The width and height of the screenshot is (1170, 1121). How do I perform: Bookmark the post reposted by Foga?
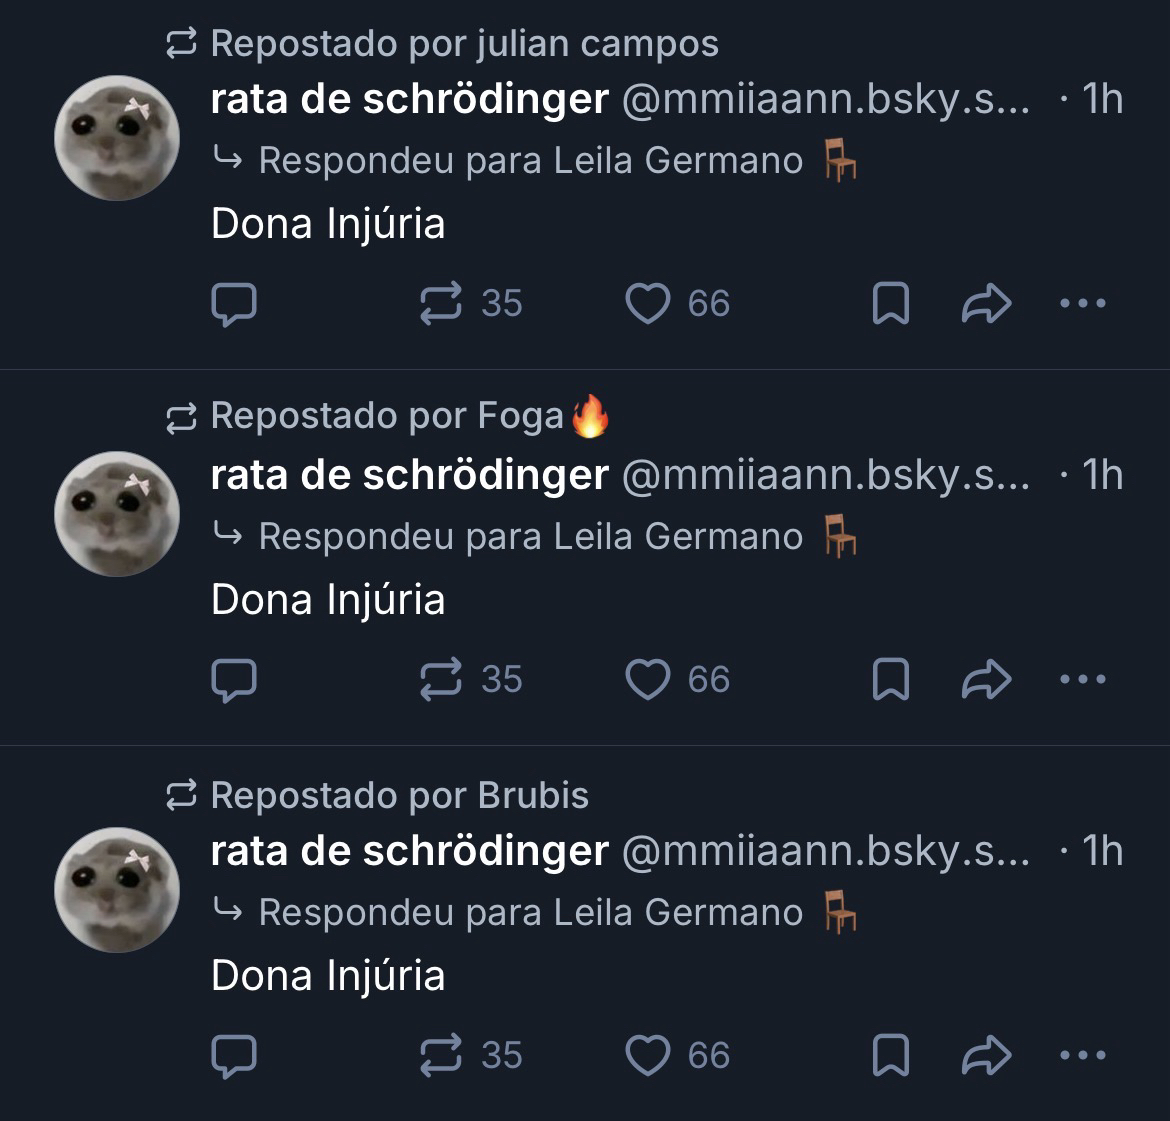click(890, 679)
